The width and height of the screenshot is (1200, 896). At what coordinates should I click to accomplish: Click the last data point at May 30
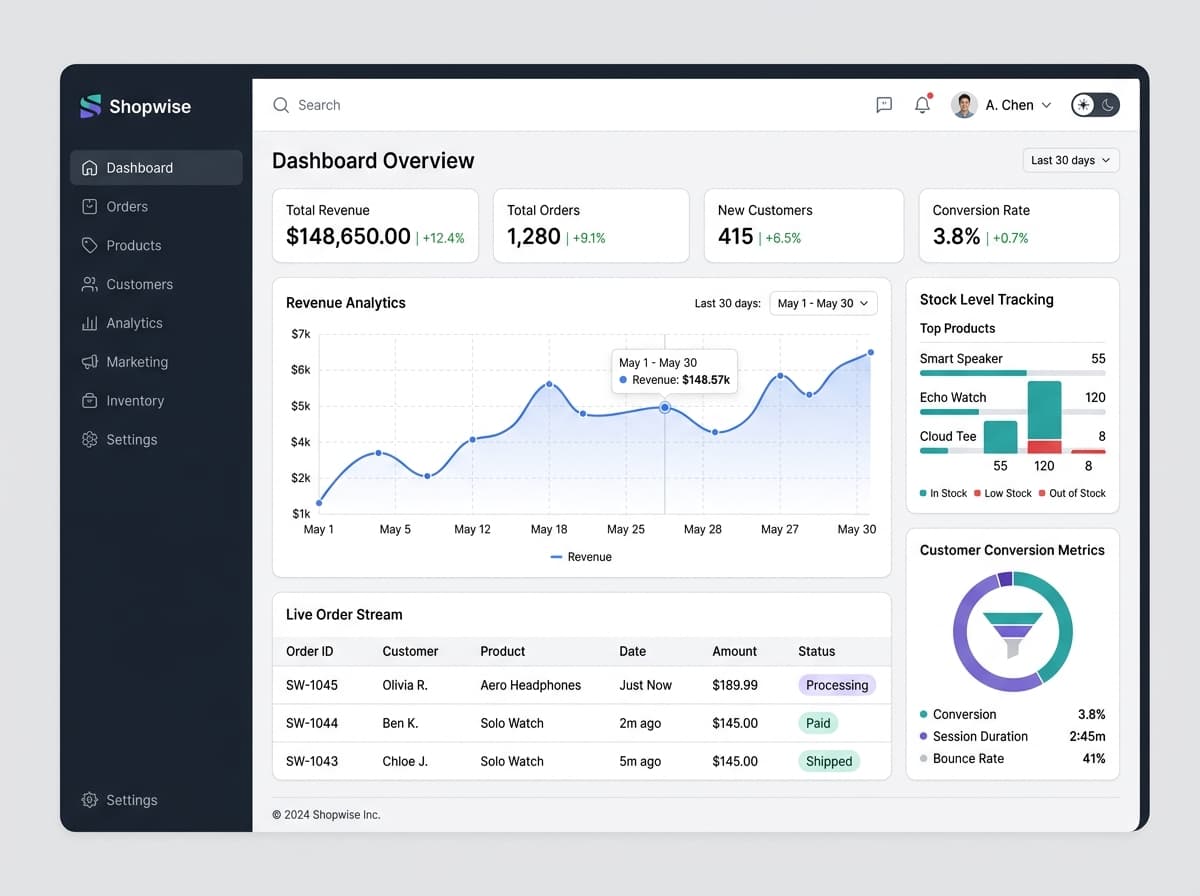coord(871,352)
